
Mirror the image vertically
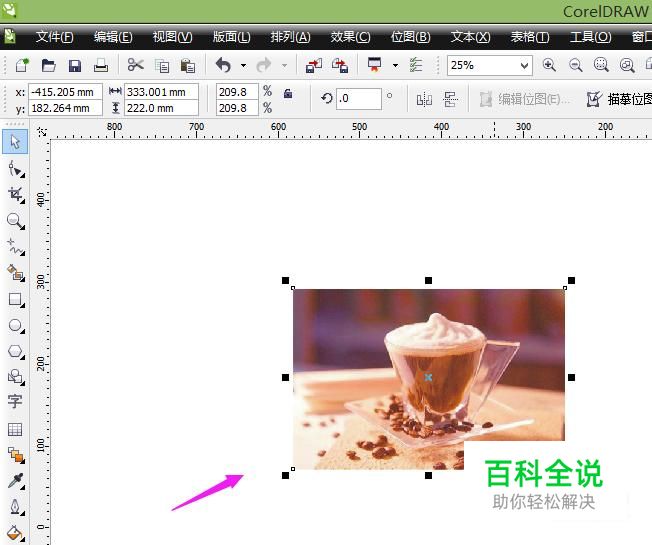click(x=450, y=99)
